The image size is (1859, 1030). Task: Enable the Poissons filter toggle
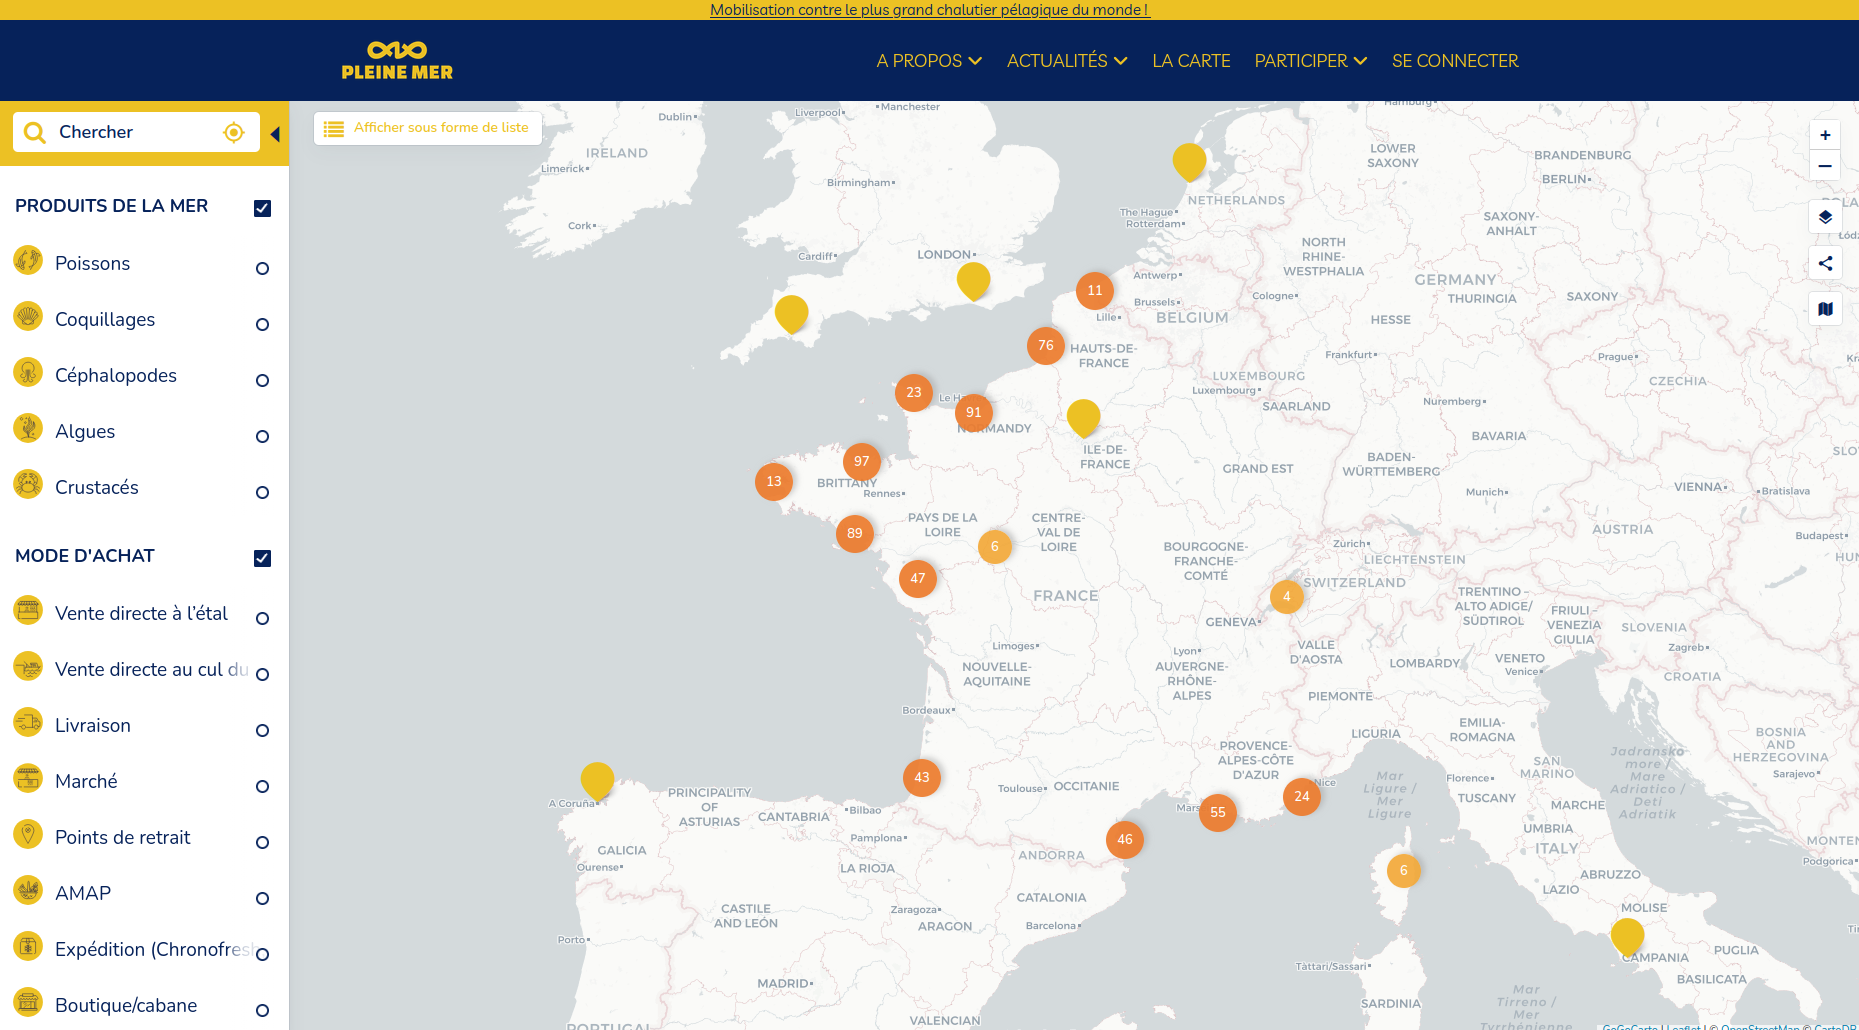click(261, 268)
